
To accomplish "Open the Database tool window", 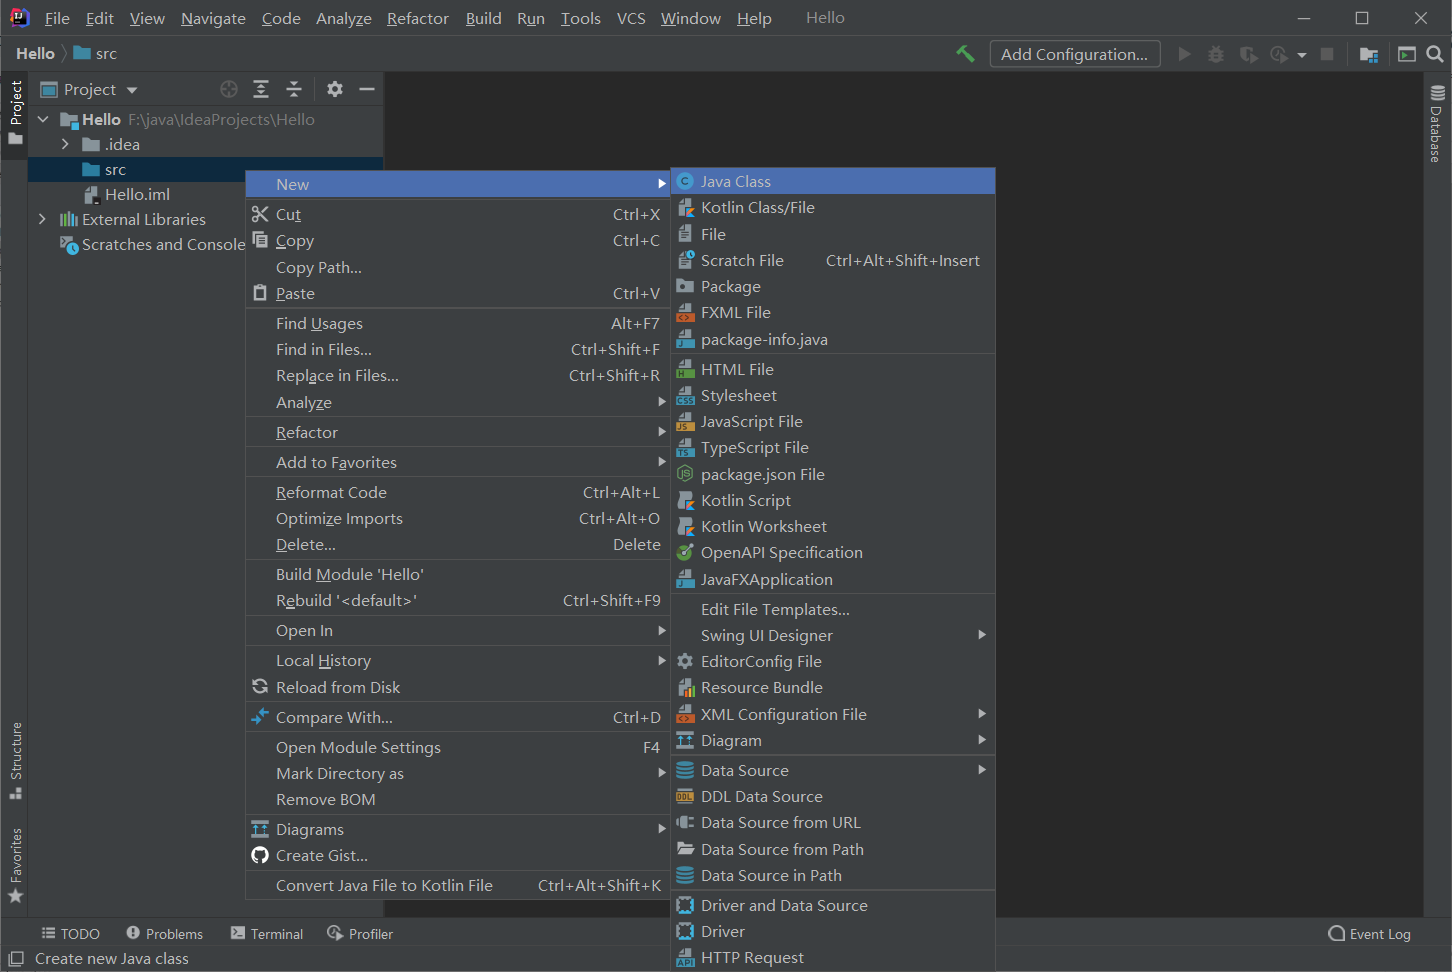I will (1437, 124).
